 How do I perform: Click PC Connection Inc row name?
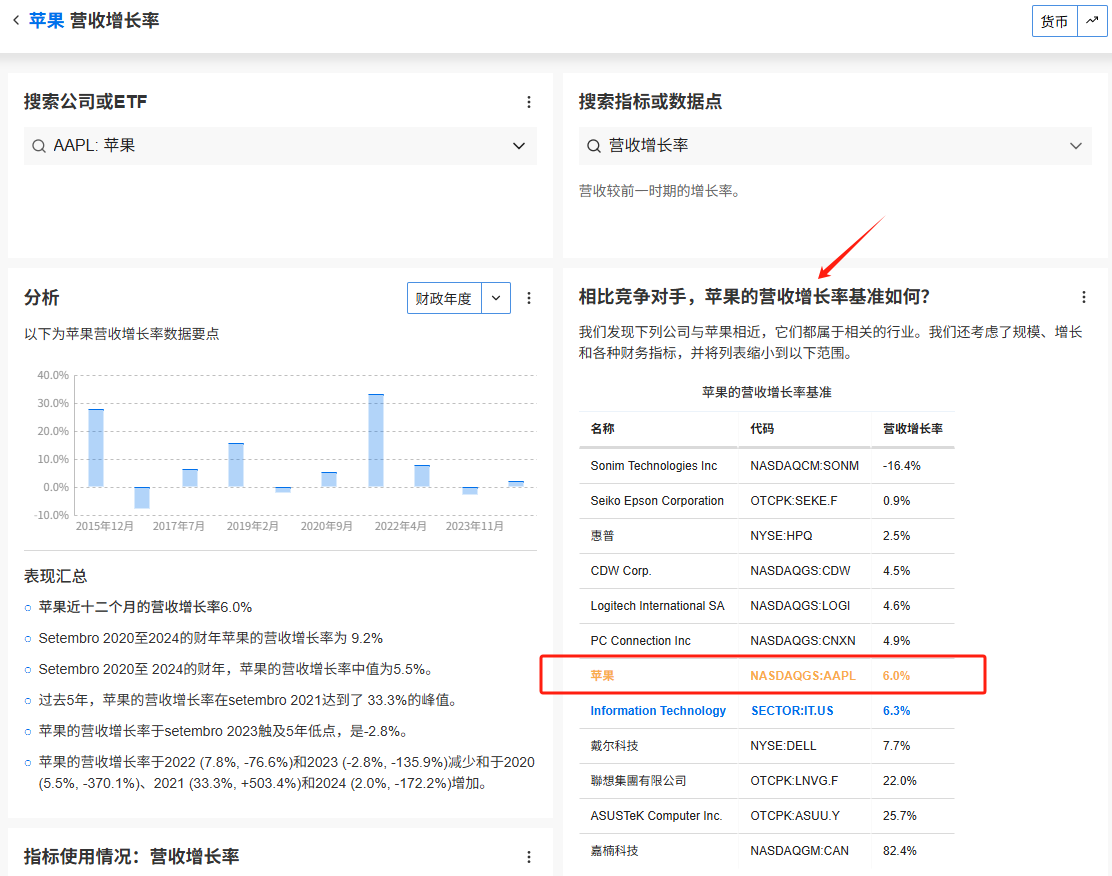coord(640,641)
